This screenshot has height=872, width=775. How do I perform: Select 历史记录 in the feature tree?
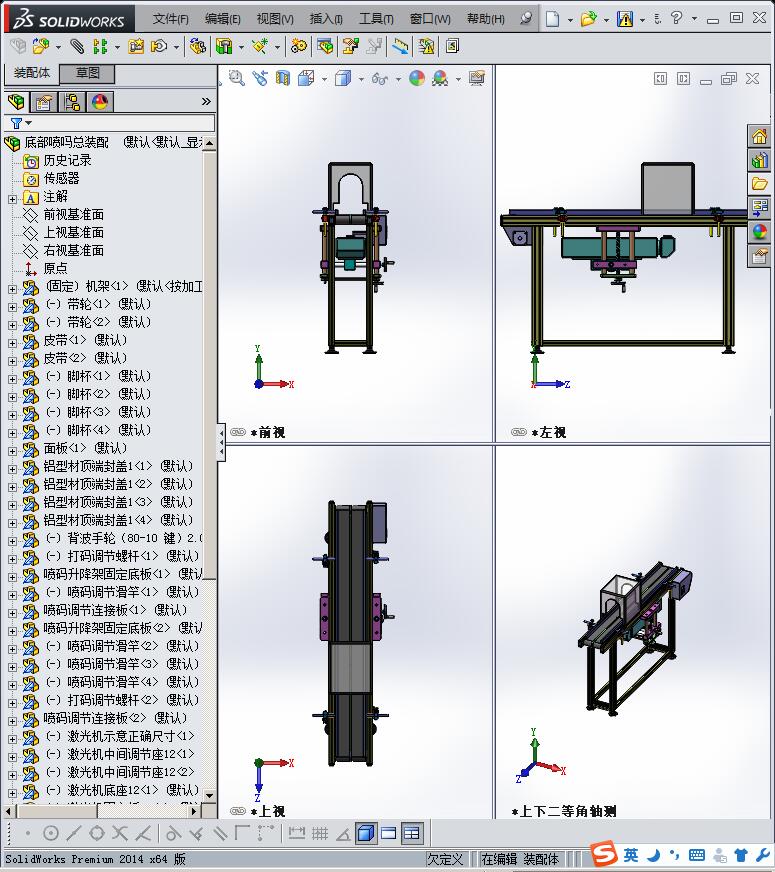pos(67,161)
